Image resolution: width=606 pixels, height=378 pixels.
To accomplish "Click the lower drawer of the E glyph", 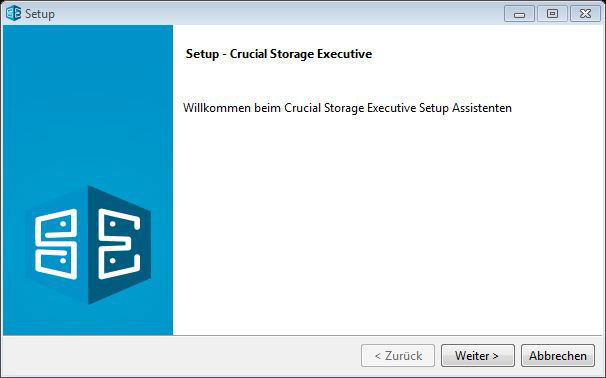I will 119,263.
